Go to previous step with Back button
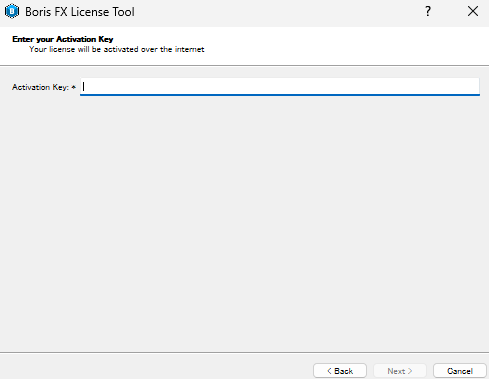Image resolution: width=489 pixels, height=379 pixels. click(x=340, y=371)
